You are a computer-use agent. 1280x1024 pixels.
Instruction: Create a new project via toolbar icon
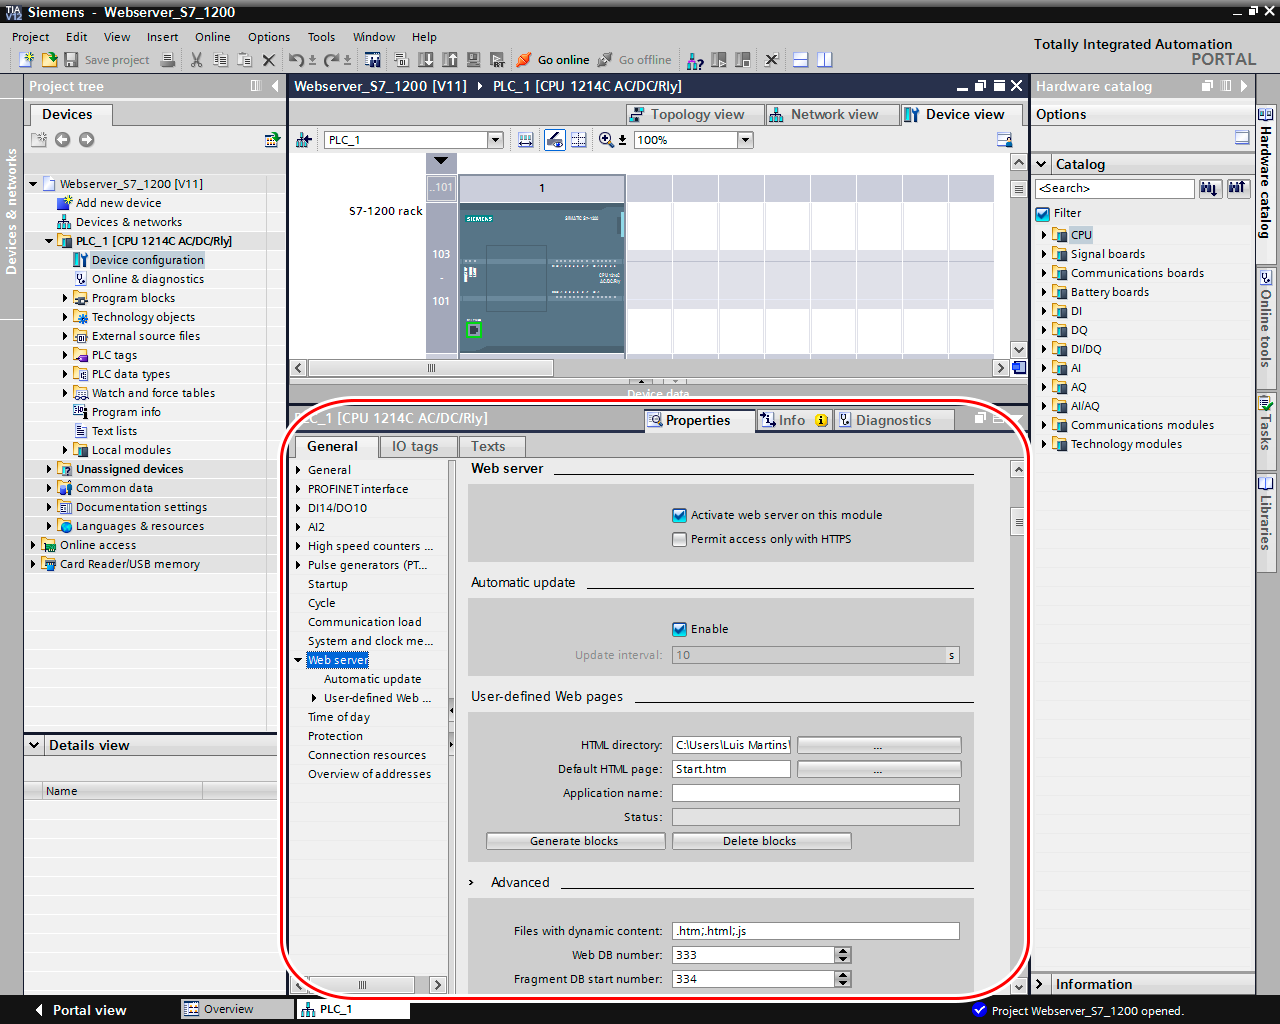point(27,60)
